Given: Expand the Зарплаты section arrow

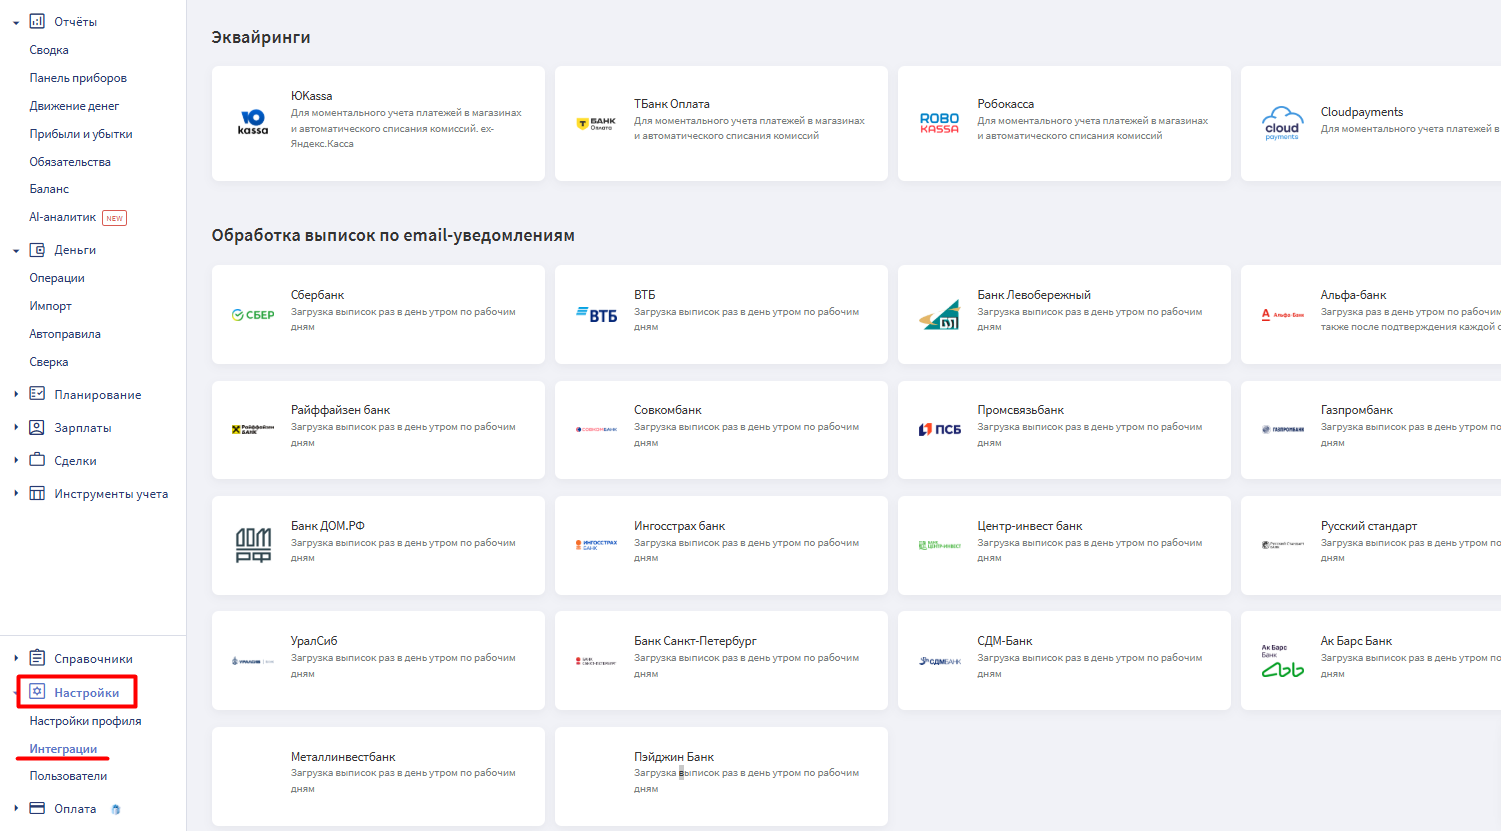Looking at the screenshot, I should pos(16,427).
